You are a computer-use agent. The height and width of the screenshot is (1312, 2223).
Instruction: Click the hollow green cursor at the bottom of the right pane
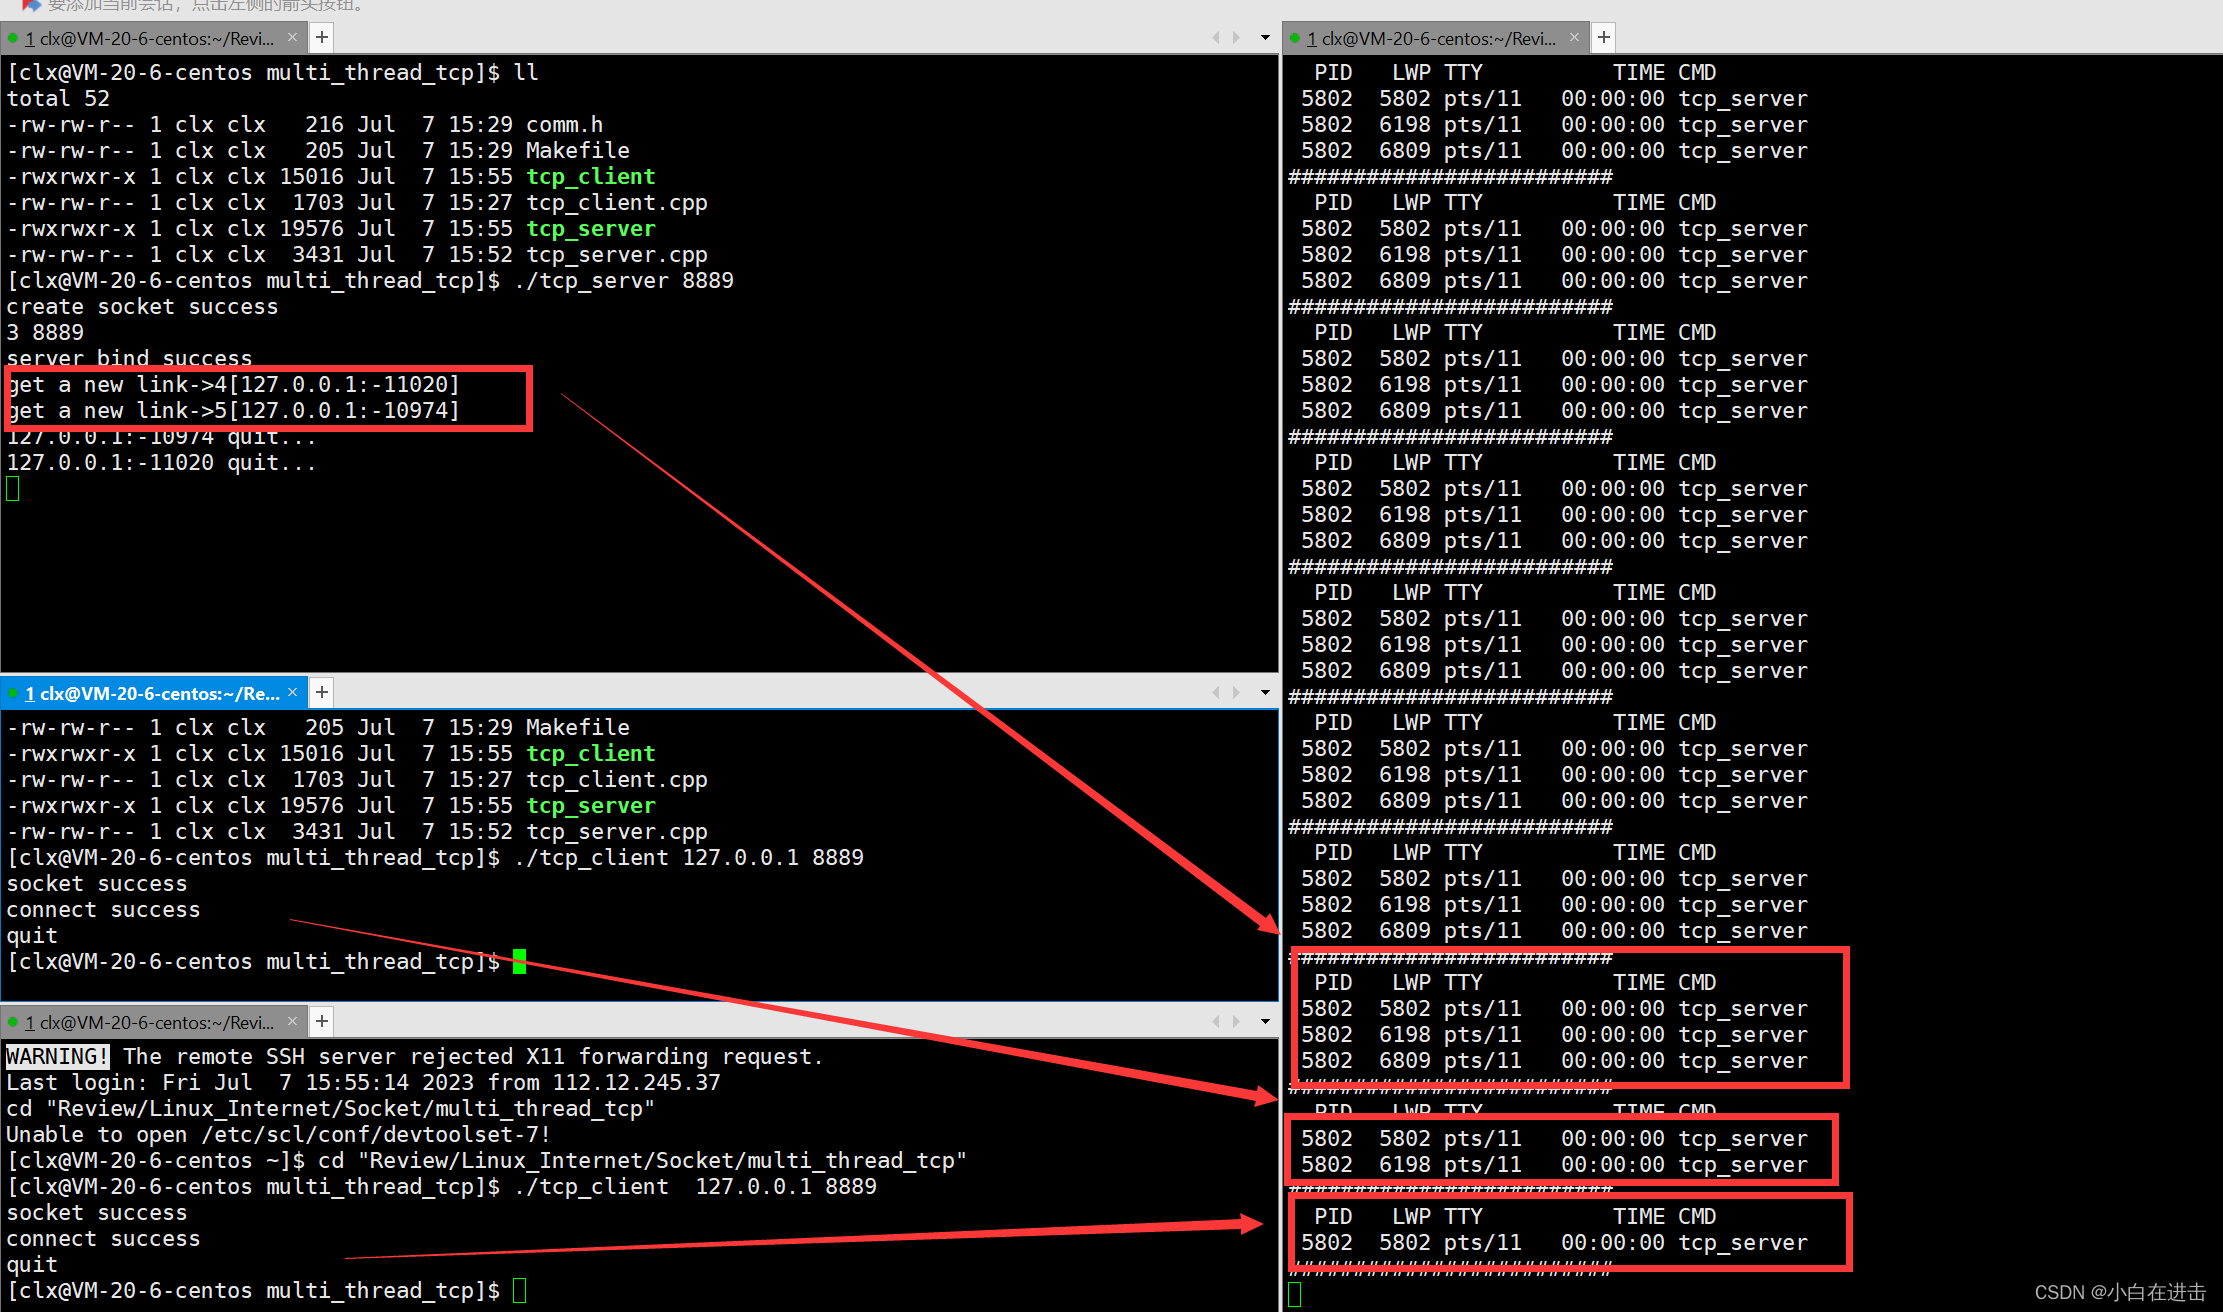click(1295, 1294)
